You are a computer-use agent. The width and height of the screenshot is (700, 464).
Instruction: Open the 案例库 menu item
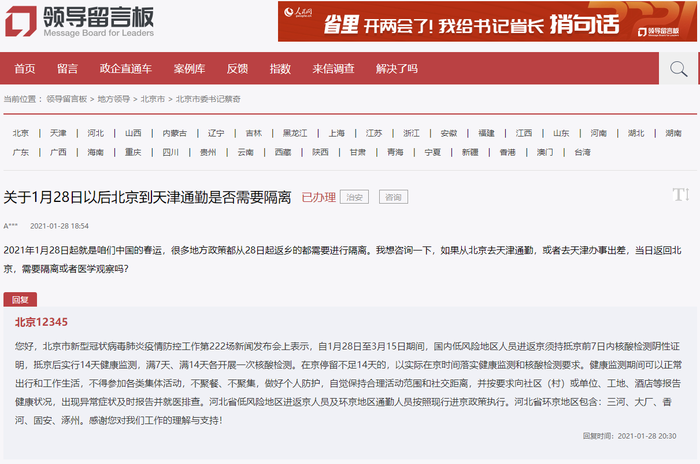pyautogui.click(x=189, y=68)
